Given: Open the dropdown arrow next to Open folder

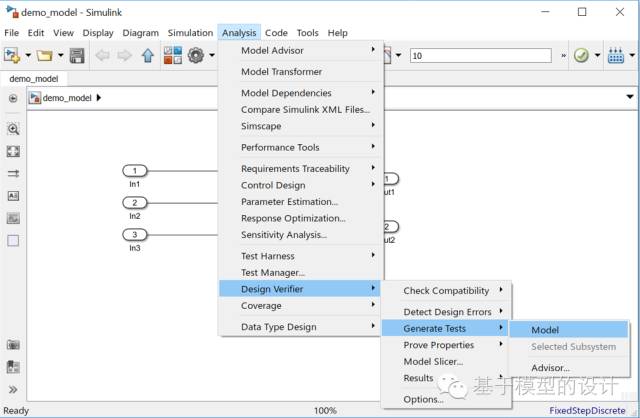Looking at the screenshot, I should tap(59, 56).
